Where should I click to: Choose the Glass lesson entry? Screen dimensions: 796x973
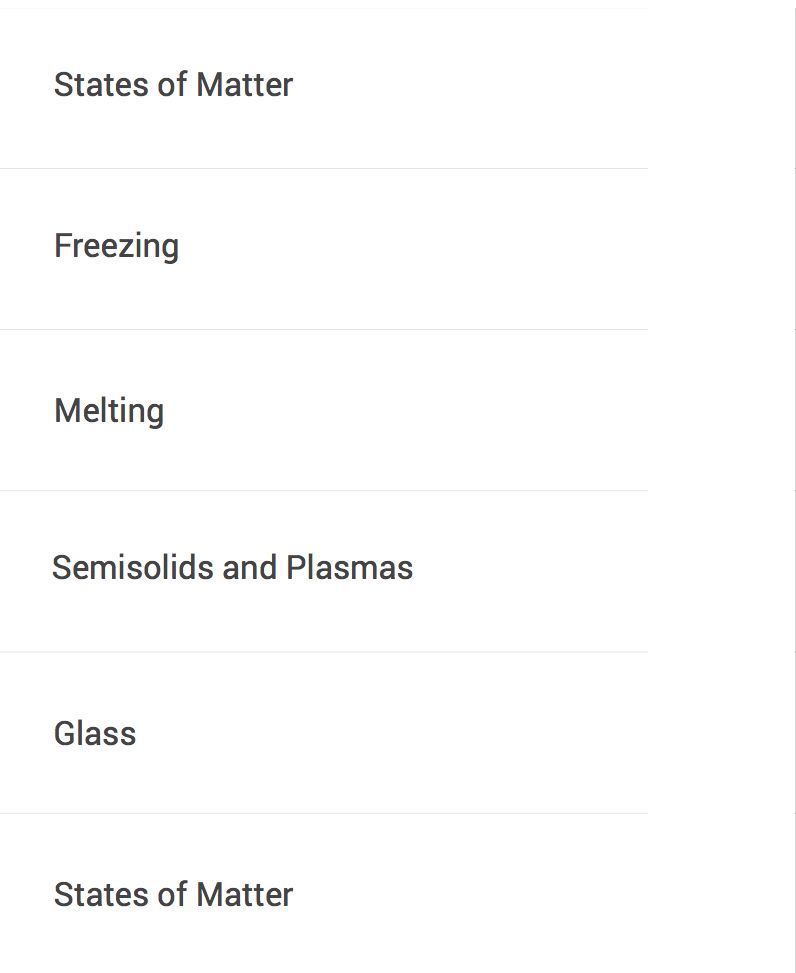95,733
